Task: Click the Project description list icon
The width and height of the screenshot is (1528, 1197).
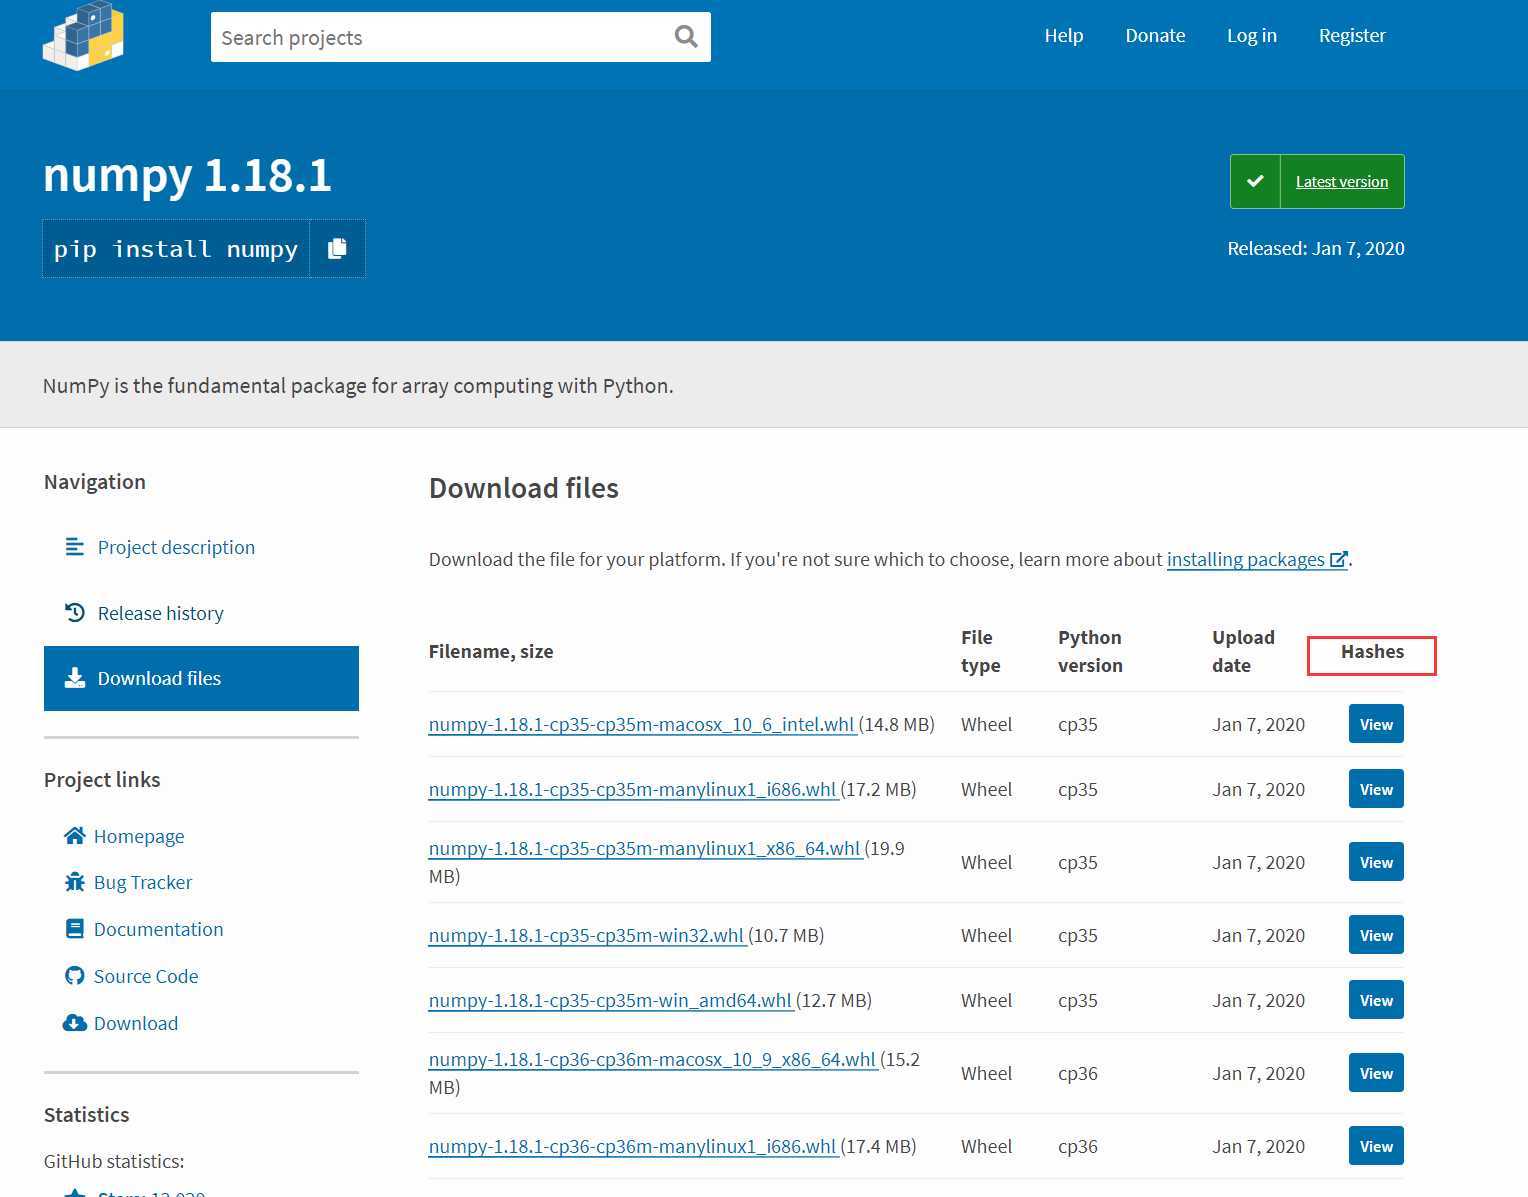Action: click(75, 547)
